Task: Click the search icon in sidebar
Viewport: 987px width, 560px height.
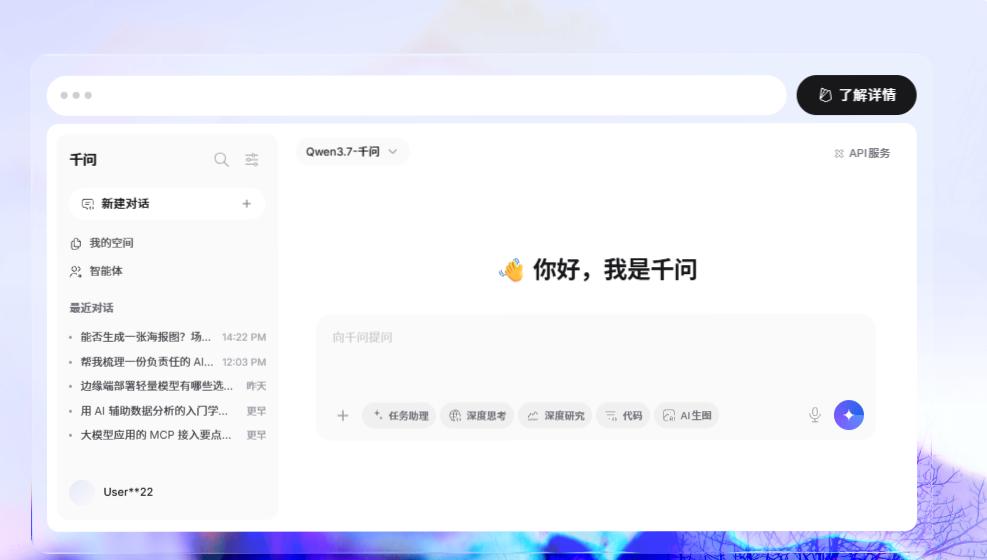Action: 221,160
